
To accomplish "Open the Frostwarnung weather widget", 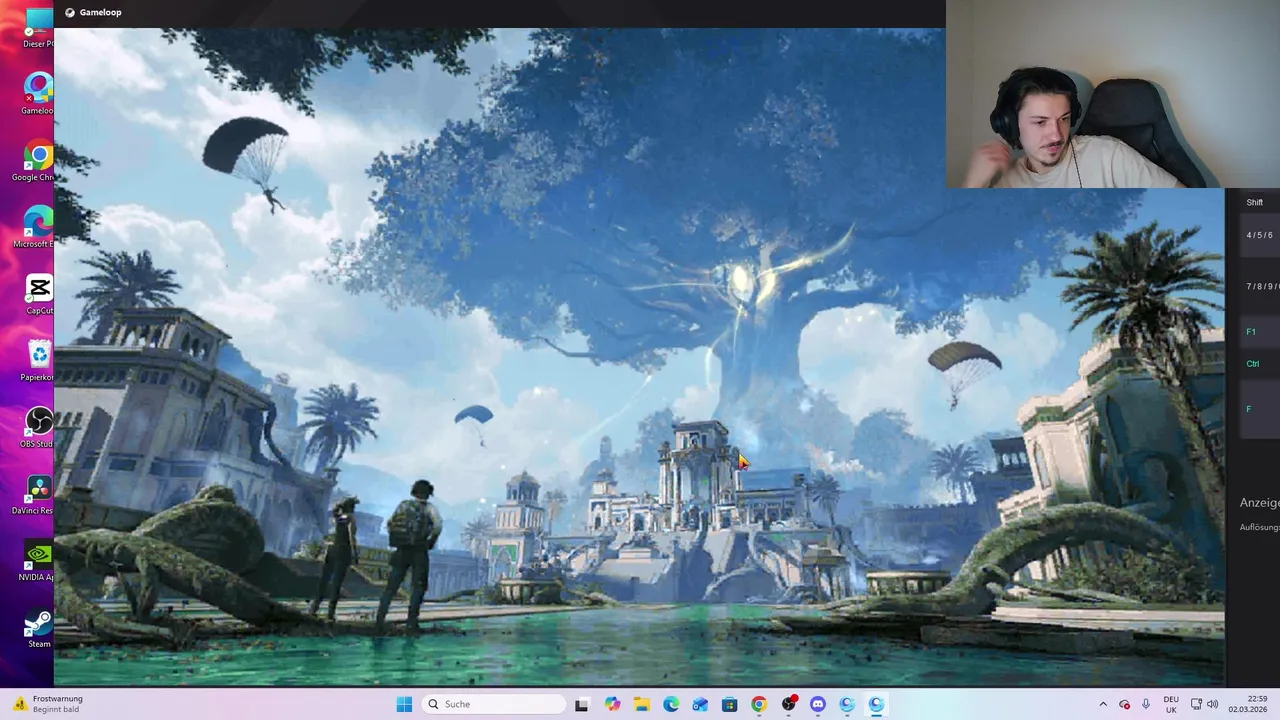I will (x=48, y=704).
